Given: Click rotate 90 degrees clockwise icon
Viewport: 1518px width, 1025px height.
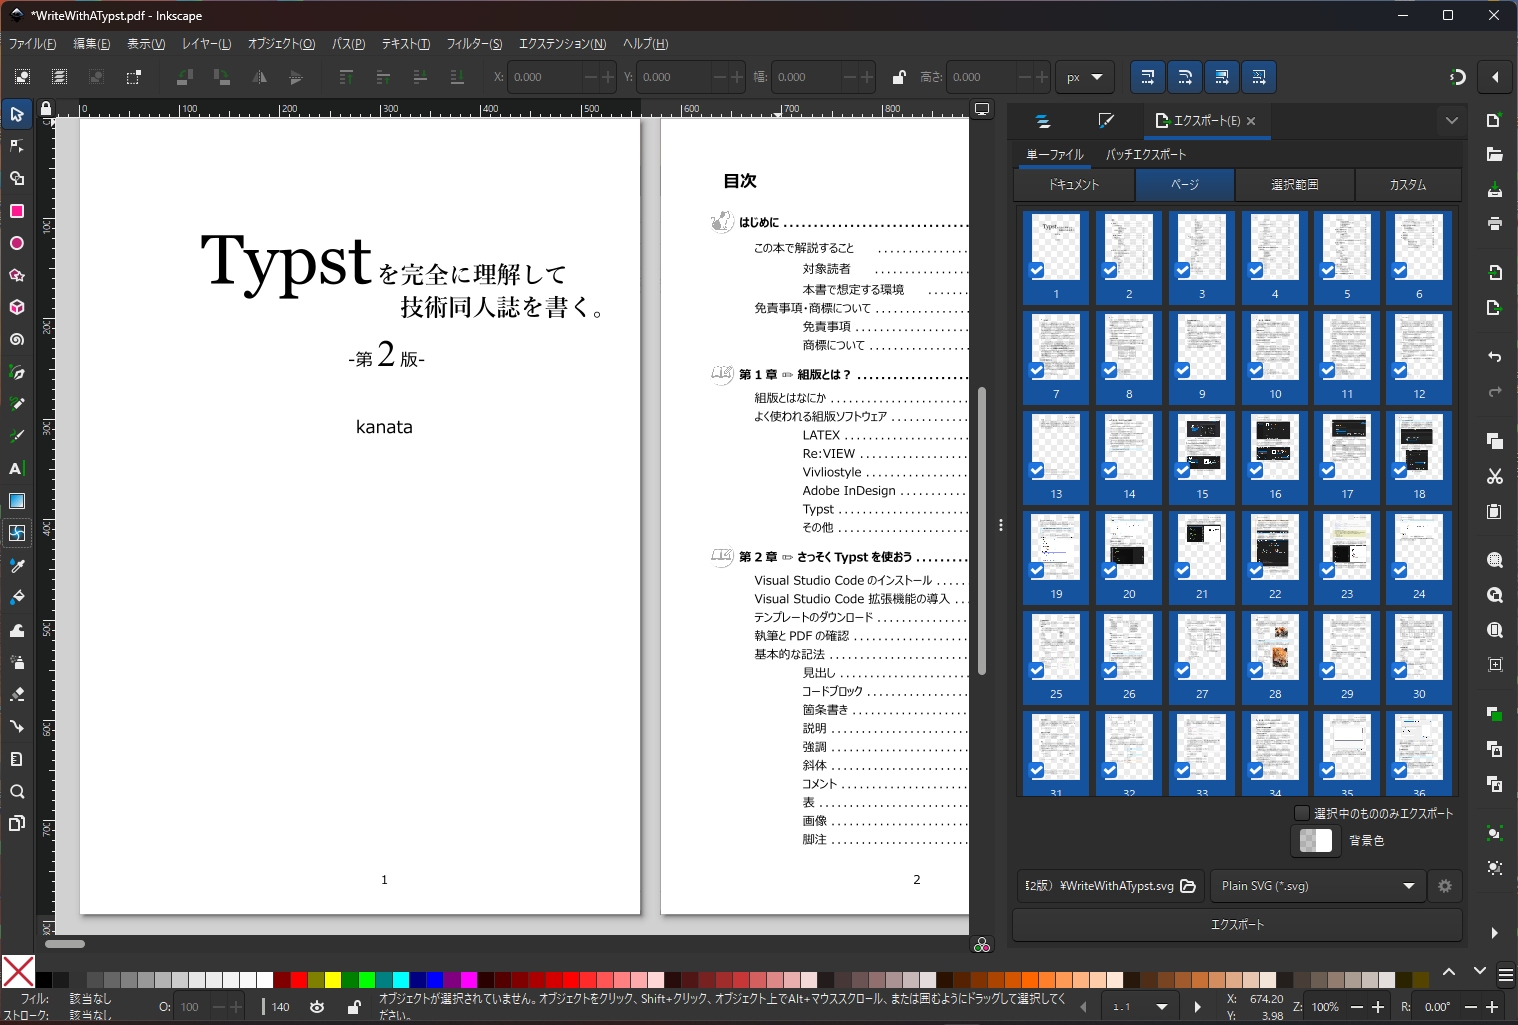Looking at the screenshot, I should 222,77.
